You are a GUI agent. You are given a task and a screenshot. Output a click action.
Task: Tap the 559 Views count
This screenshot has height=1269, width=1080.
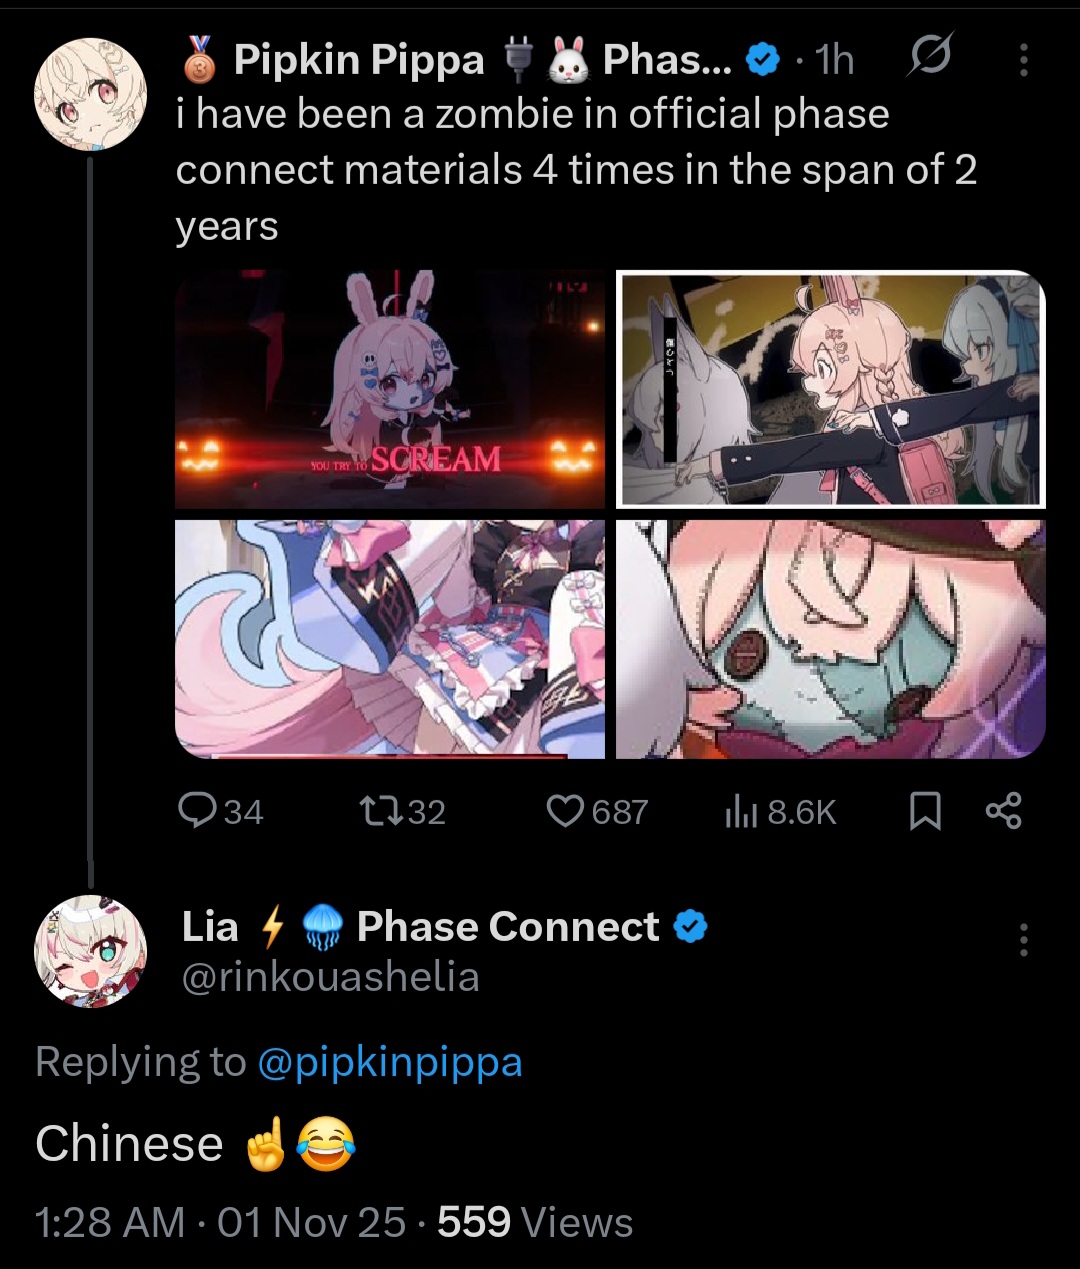[535, 1222]
